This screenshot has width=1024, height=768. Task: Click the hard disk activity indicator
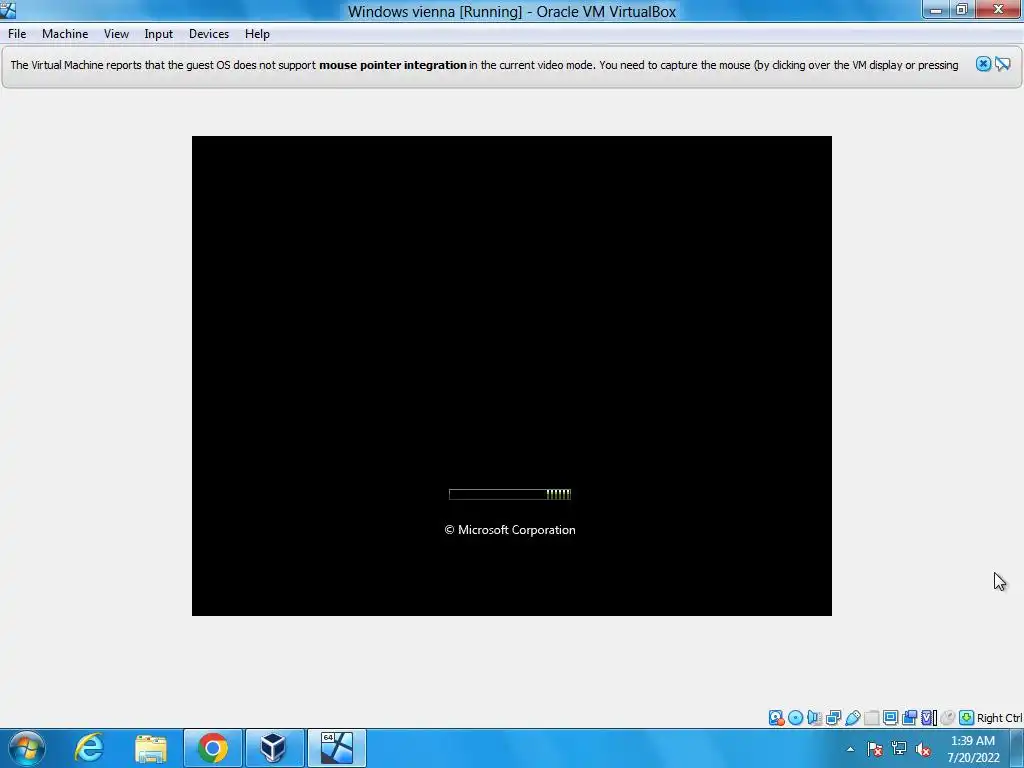776,718
